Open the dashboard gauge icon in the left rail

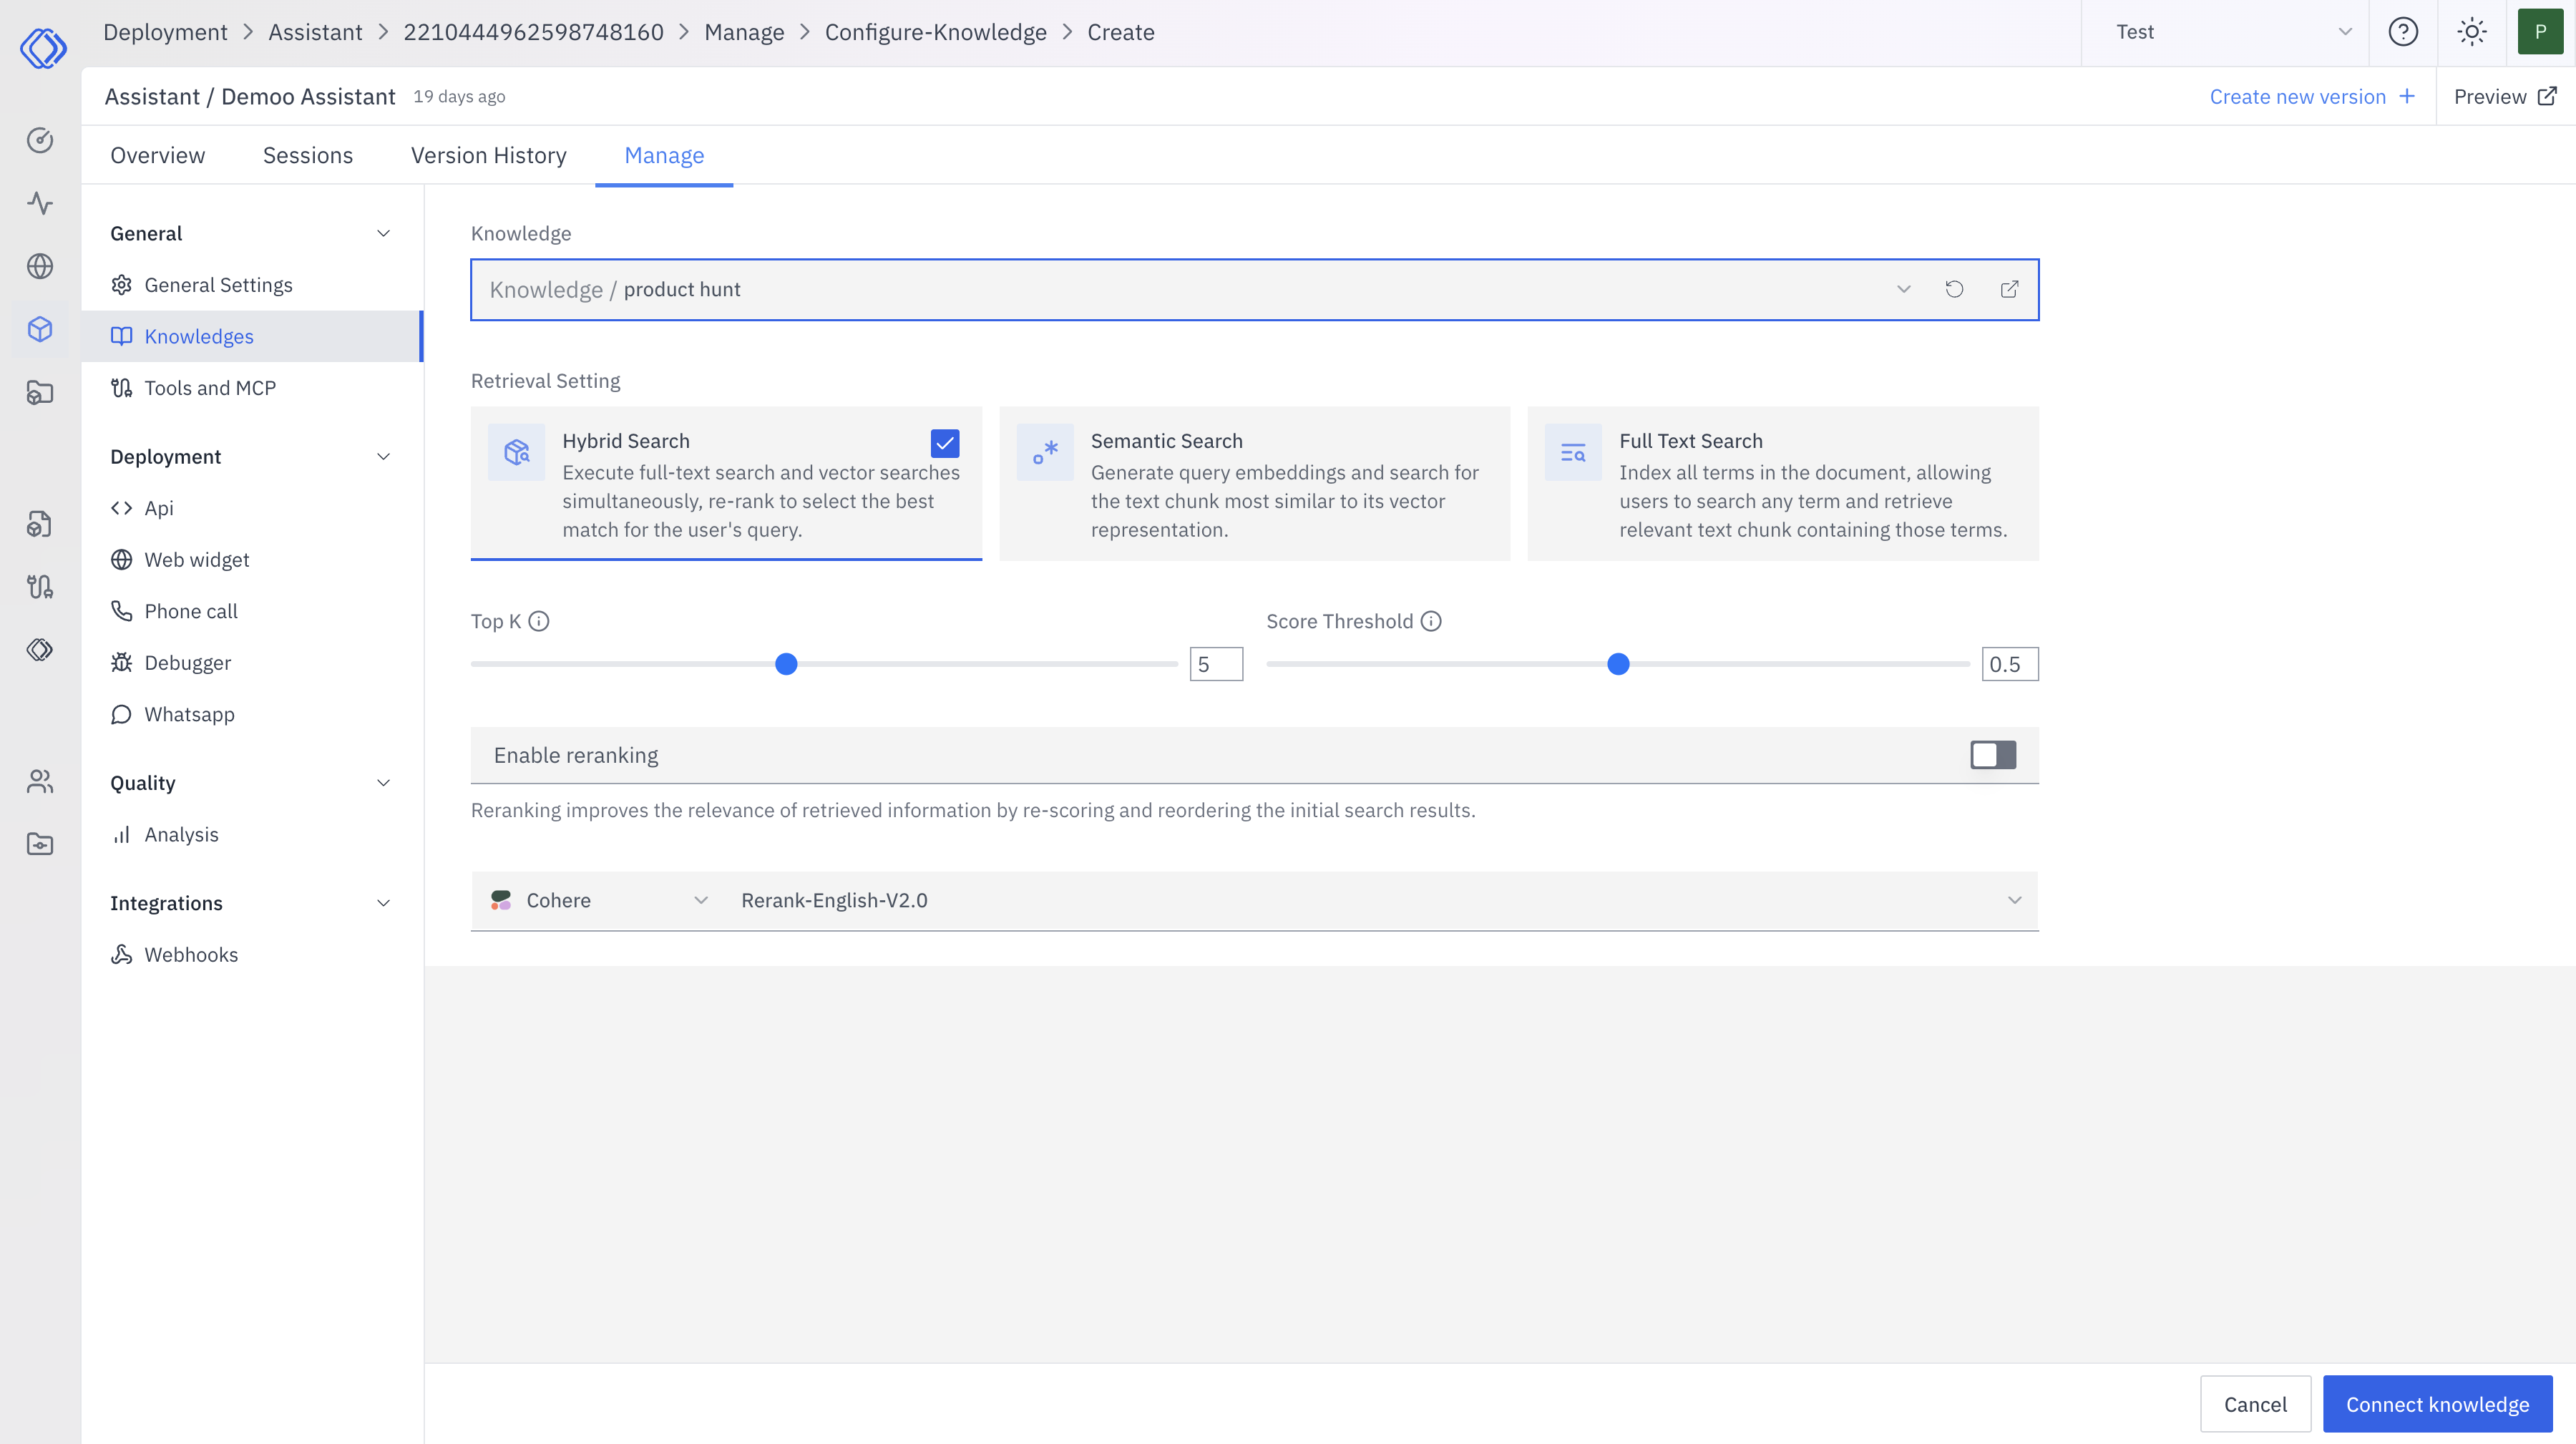point(40,141)
